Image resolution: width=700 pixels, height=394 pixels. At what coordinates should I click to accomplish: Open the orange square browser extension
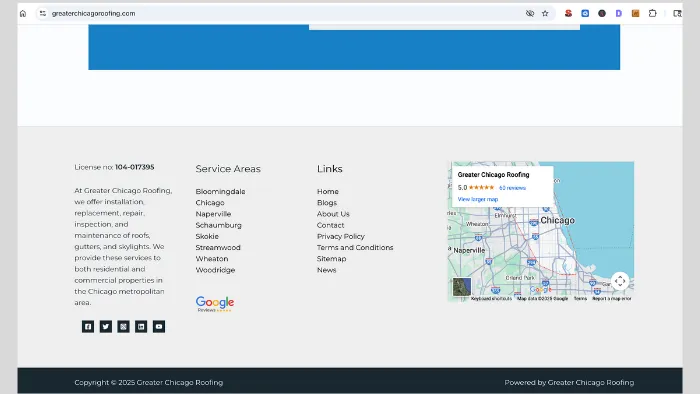(636, 13)
